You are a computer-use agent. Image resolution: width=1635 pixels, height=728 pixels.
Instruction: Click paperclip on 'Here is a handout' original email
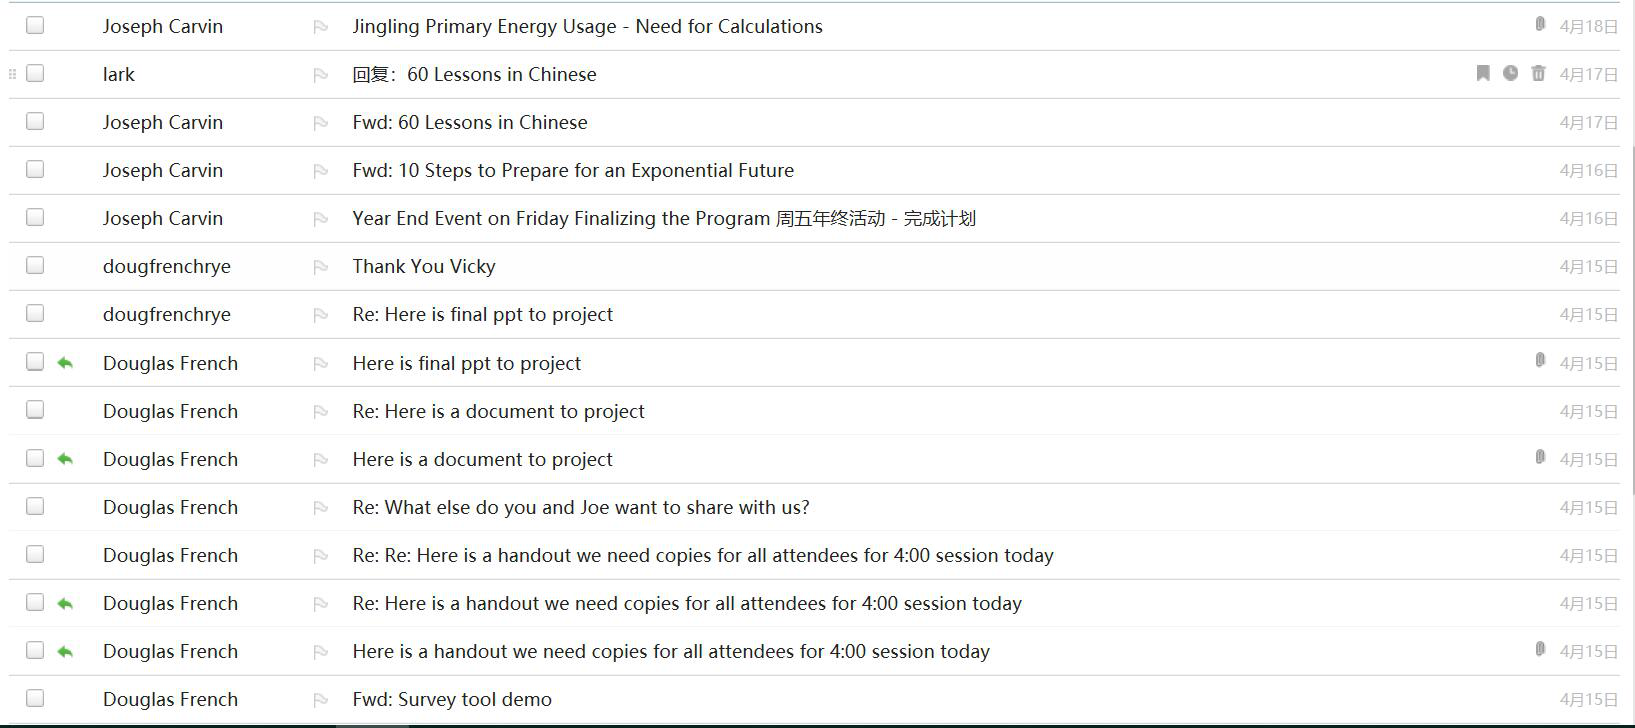pos(1540,649)
